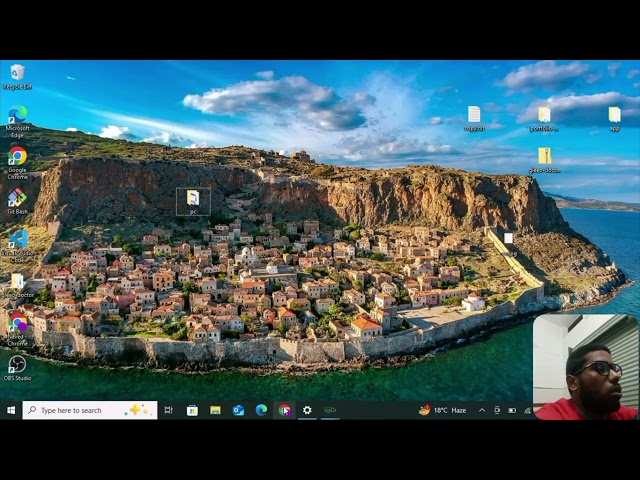Screen dimensions: 640x480
Task: Select the sleep-doctor folder on desktop
Action: (17, 285)
